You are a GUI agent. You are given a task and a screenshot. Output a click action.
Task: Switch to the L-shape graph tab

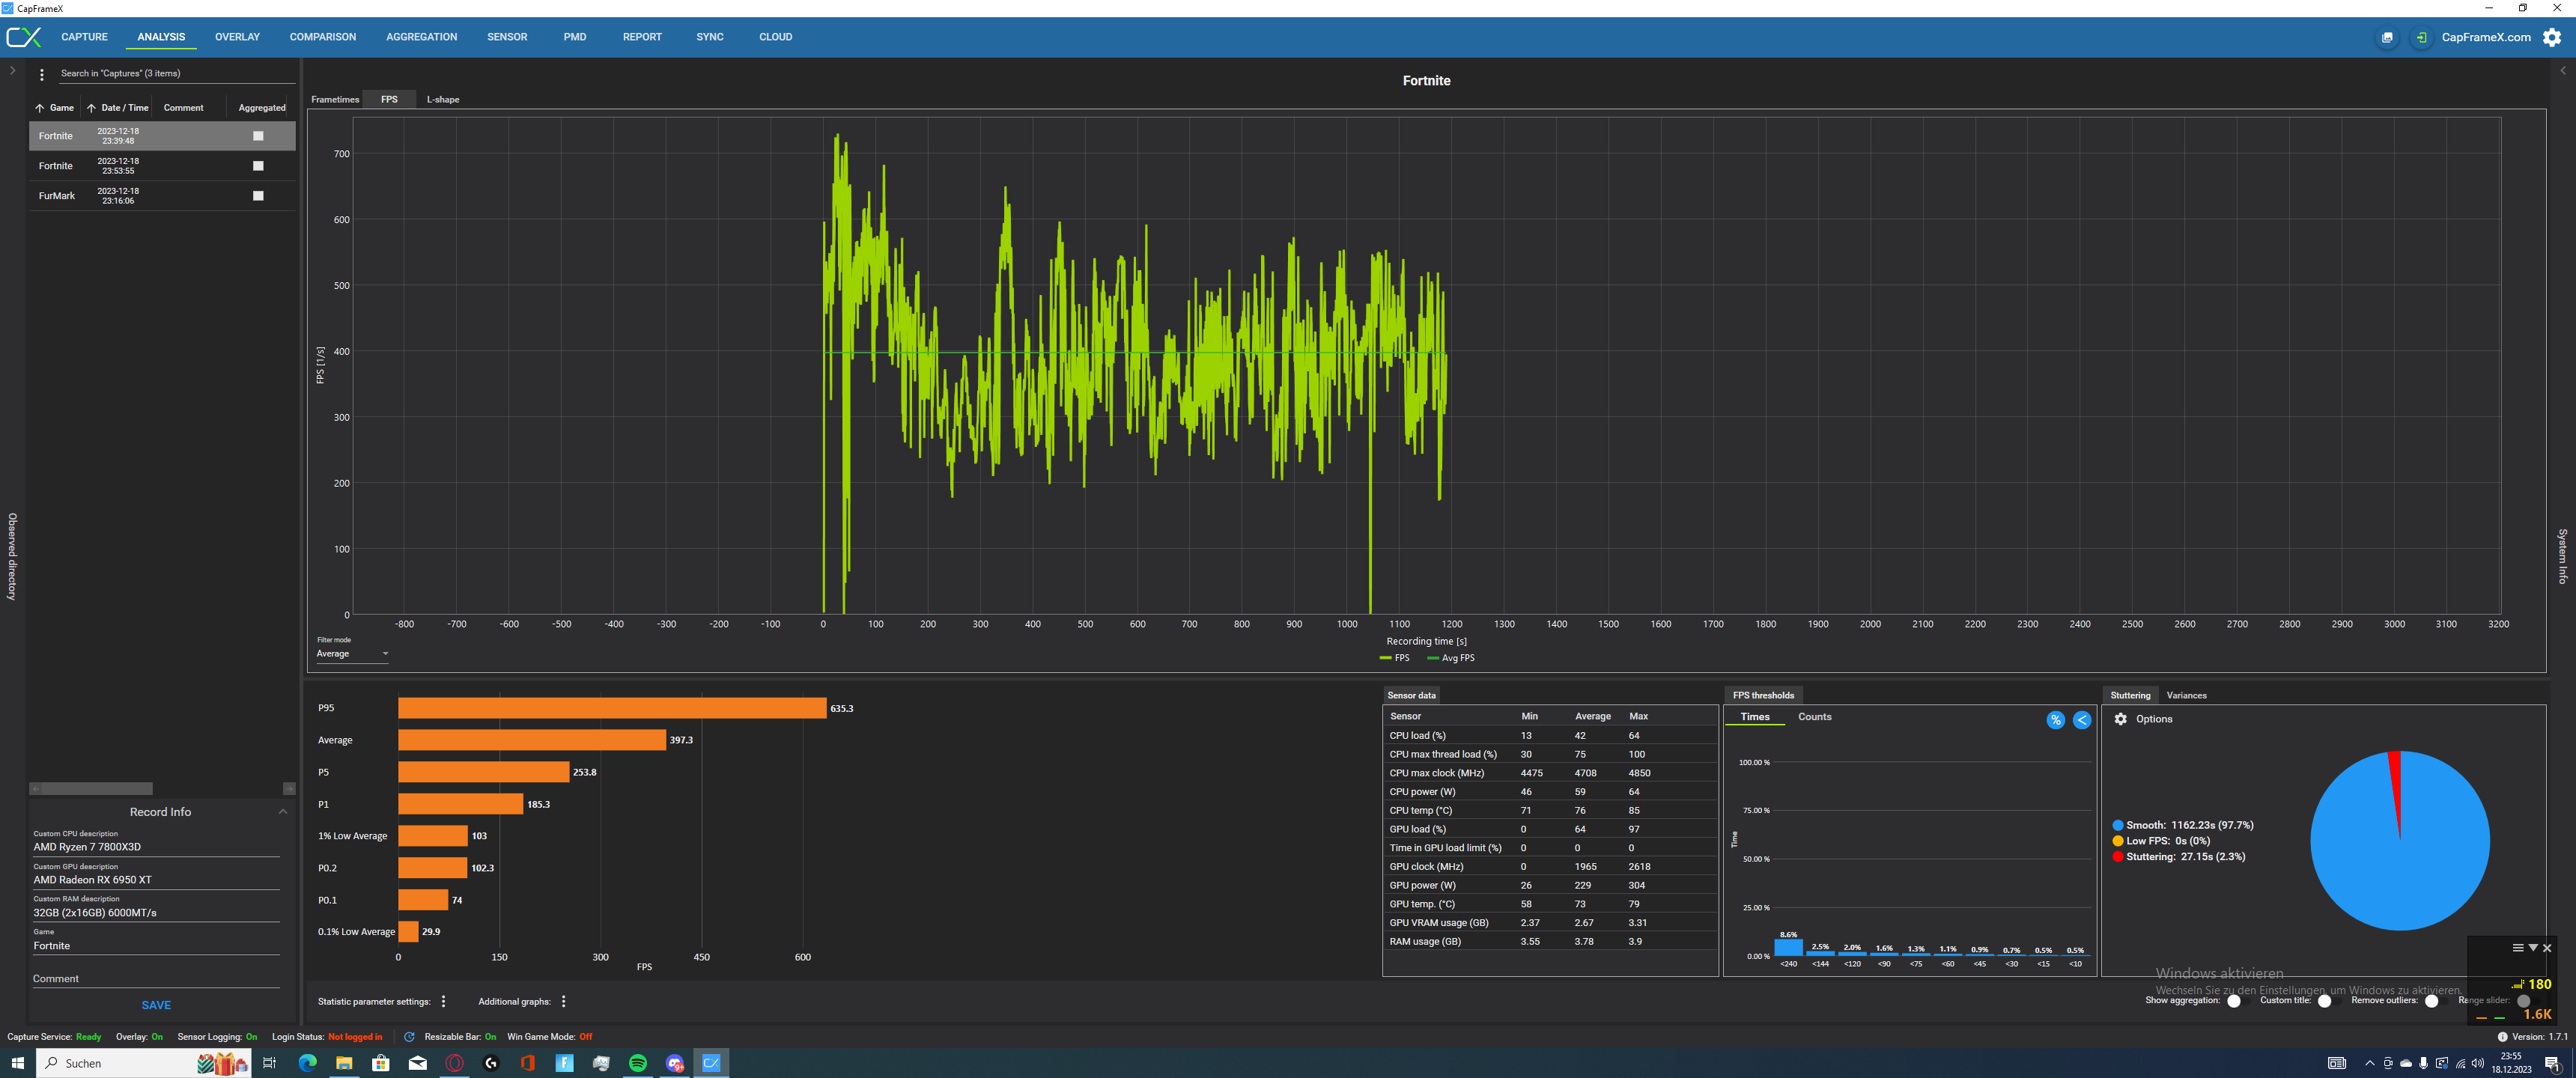(x=442, y=99)
